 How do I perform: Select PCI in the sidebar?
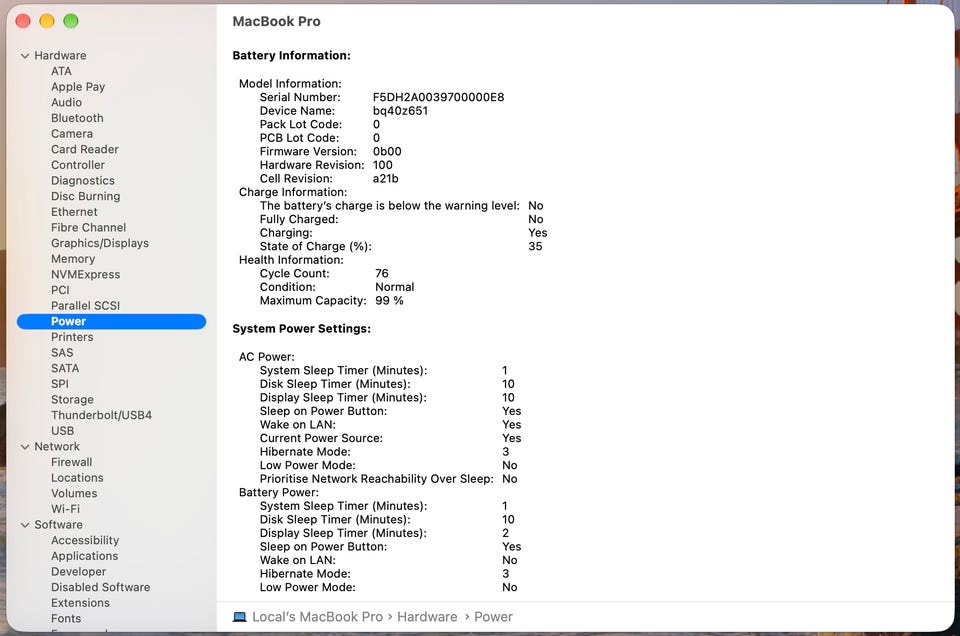pos(60,290)
